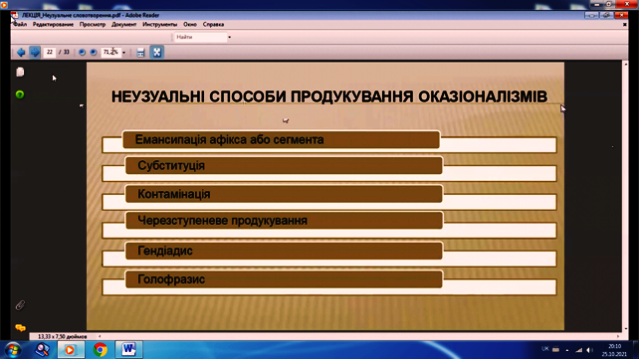
Task: Click the Найти search text field
Action: 200,37
